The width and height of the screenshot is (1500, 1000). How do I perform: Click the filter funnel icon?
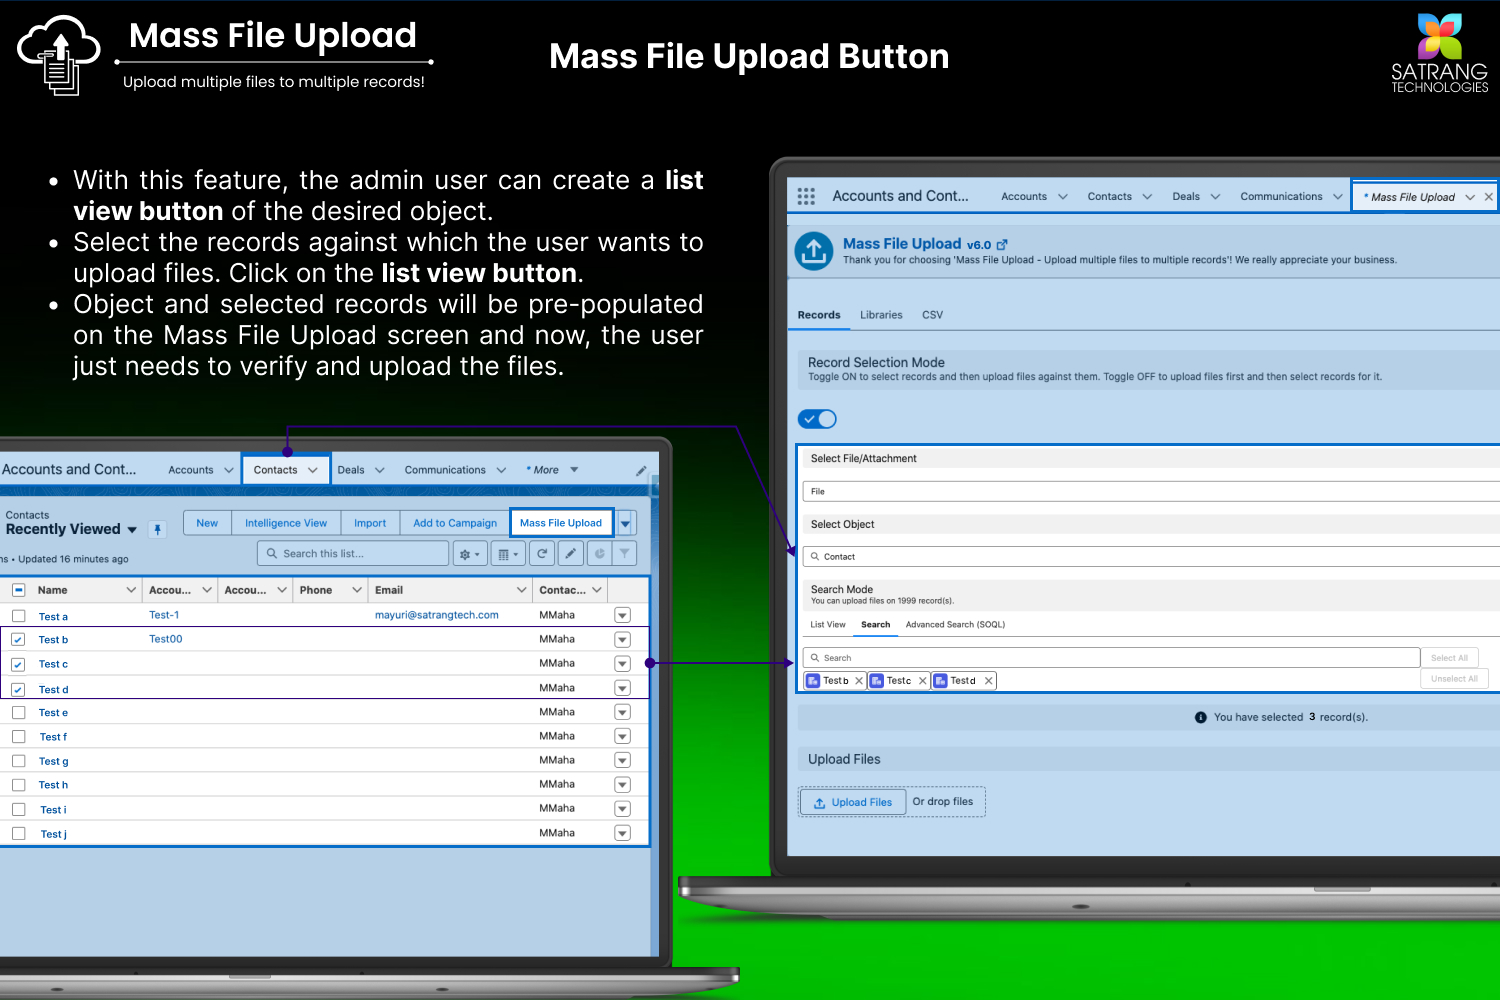[624, 553]
